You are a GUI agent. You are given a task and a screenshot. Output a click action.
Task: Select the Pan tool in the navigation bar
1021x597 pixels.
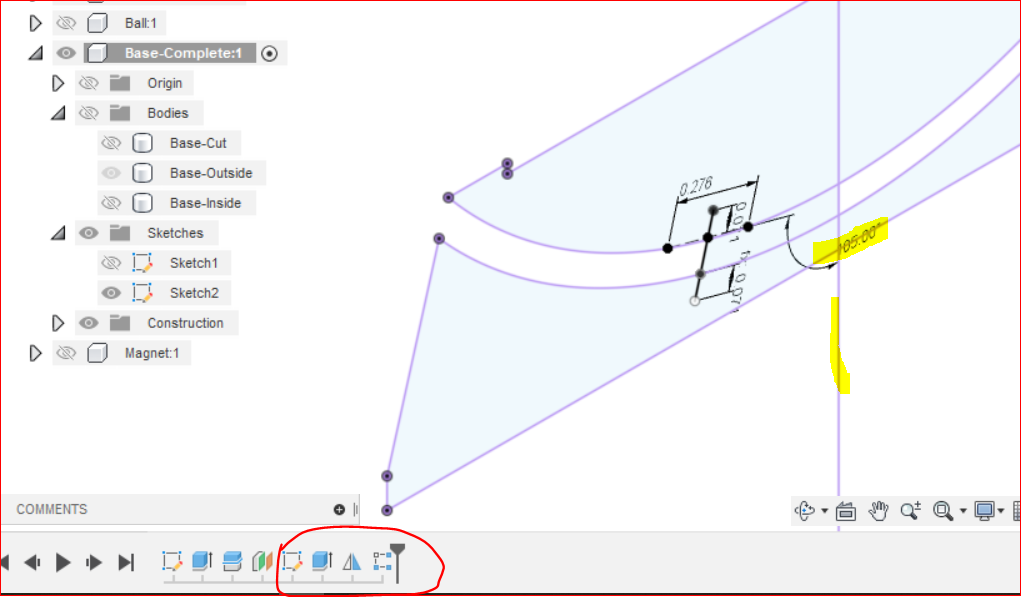(x=878, y=510)
